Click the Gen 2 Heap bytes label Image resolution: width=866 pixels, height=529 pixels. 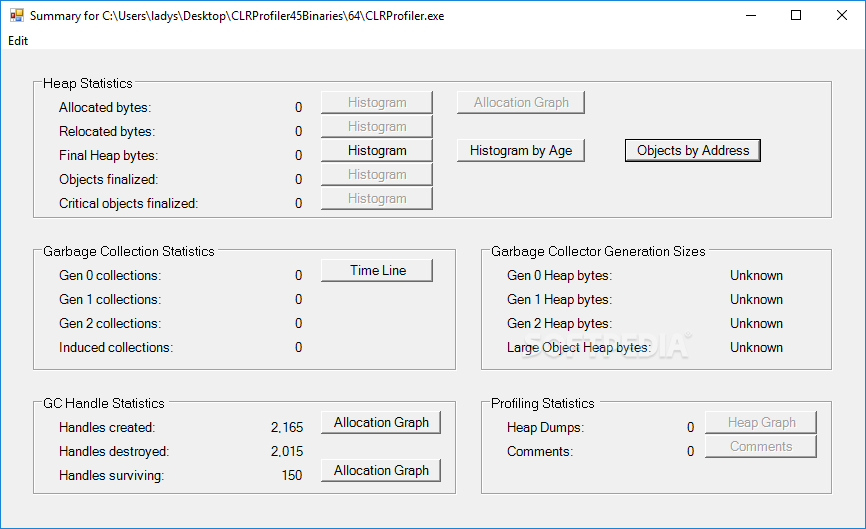click(x=559, y=324)
